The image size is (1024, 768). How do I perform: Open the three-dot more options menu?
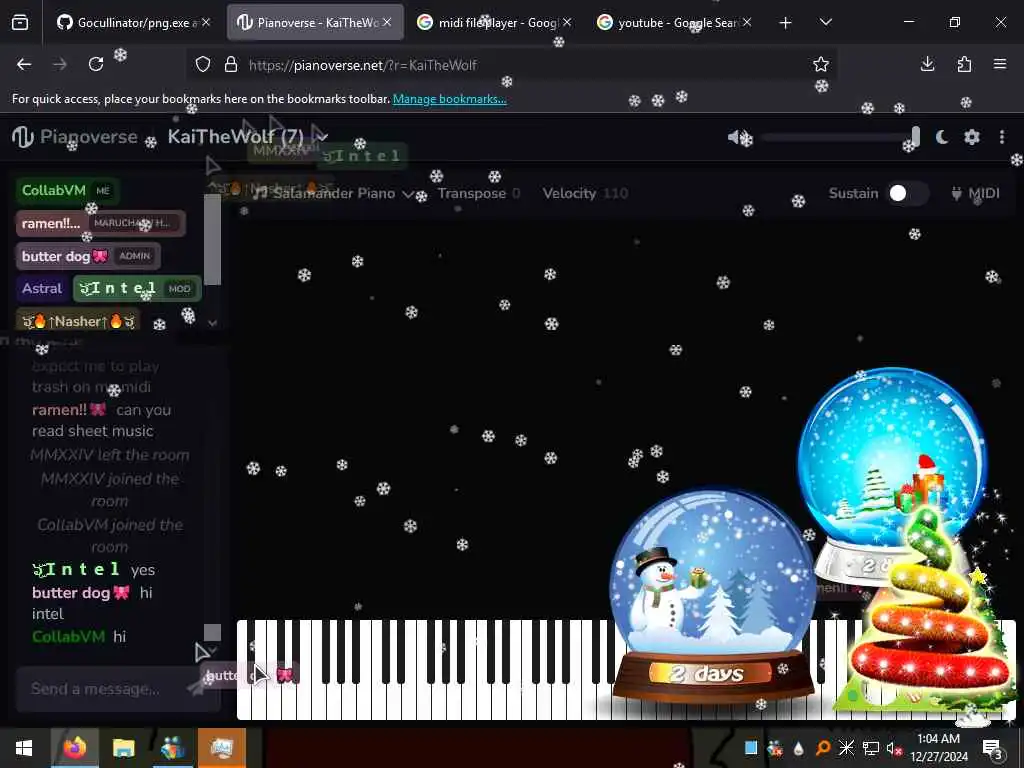[x=1002, y=137]
